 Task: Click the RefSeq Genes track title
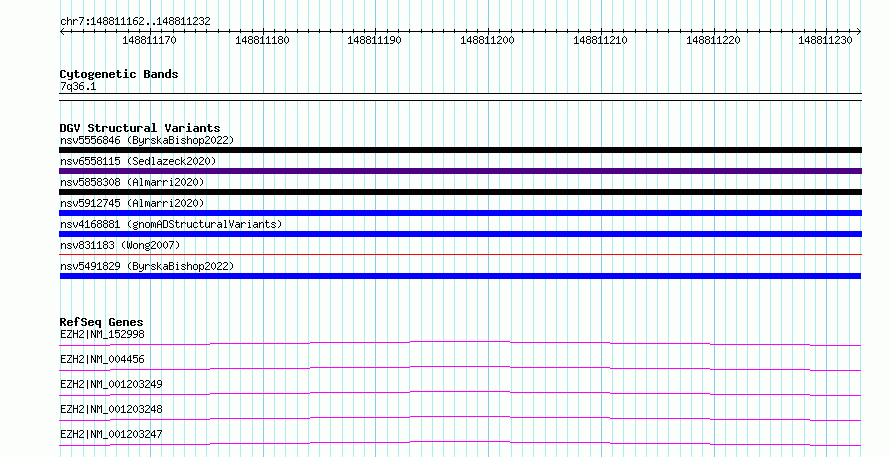pos(102,322)
